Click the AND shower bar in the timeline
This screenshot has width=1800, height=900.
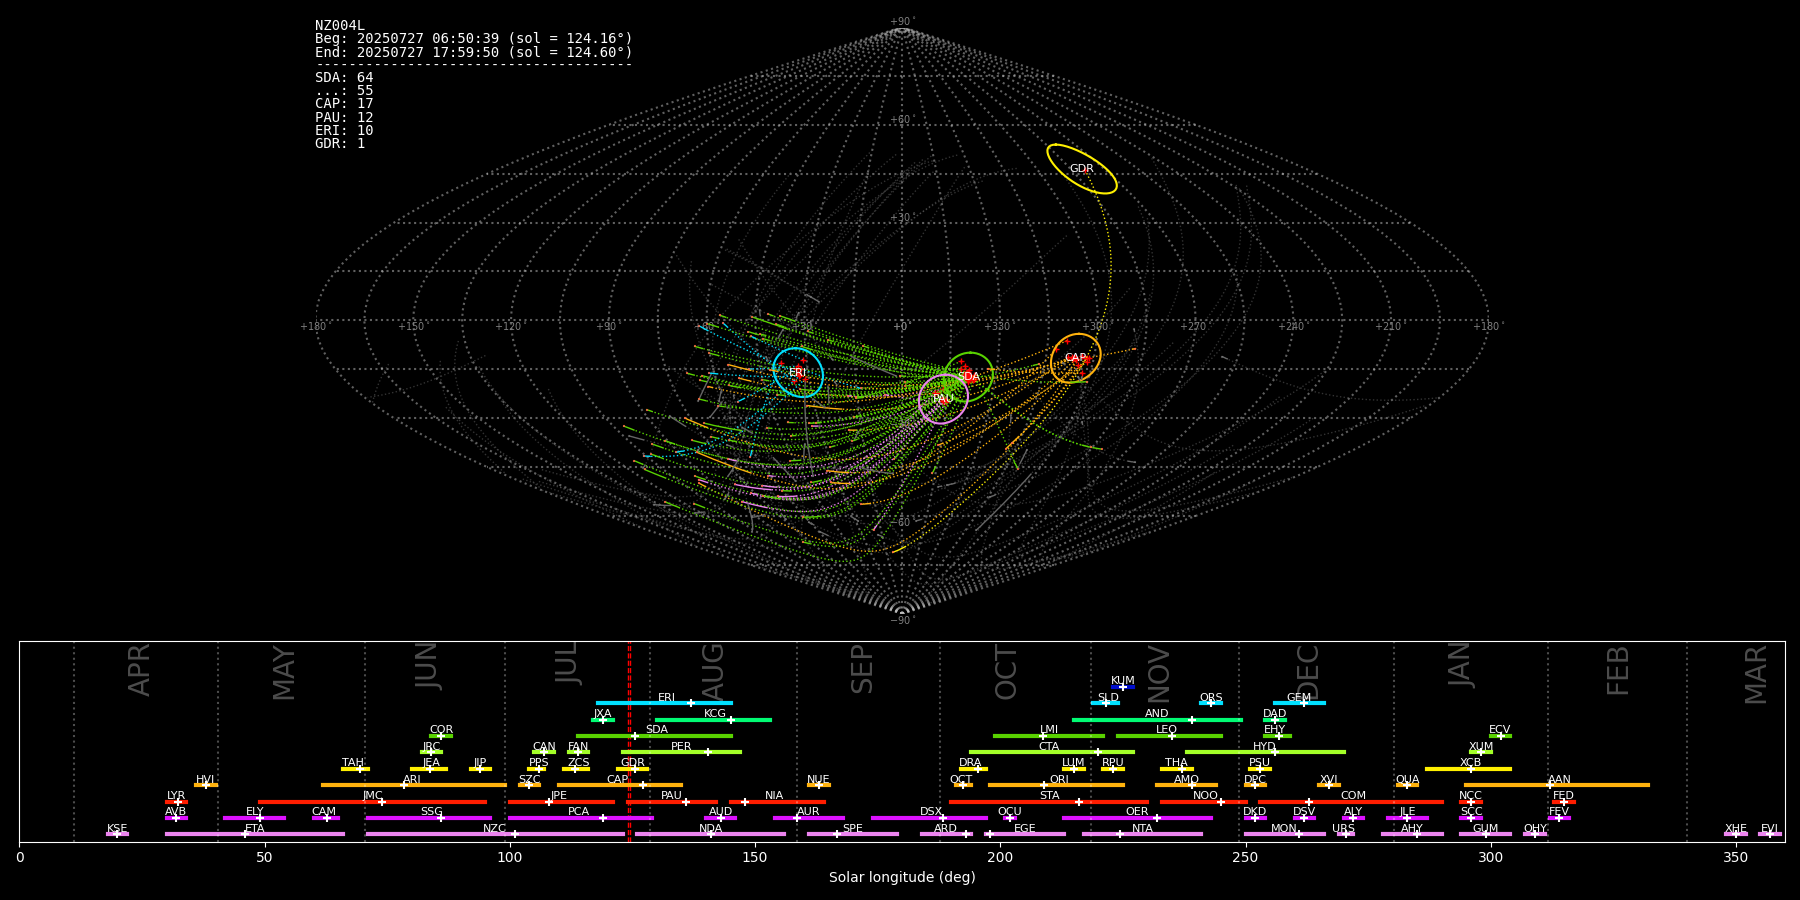point(1157,719)
